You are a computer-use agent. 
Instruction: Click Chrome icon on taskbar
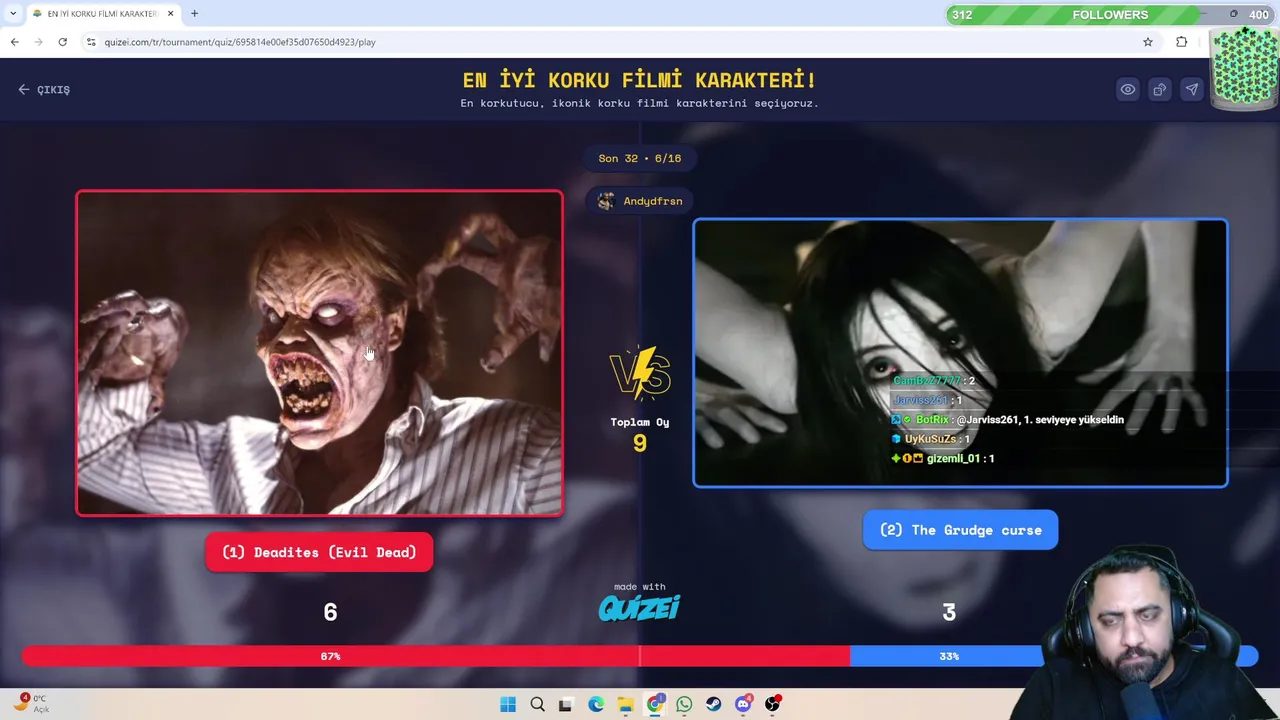(x=655, y=704)
